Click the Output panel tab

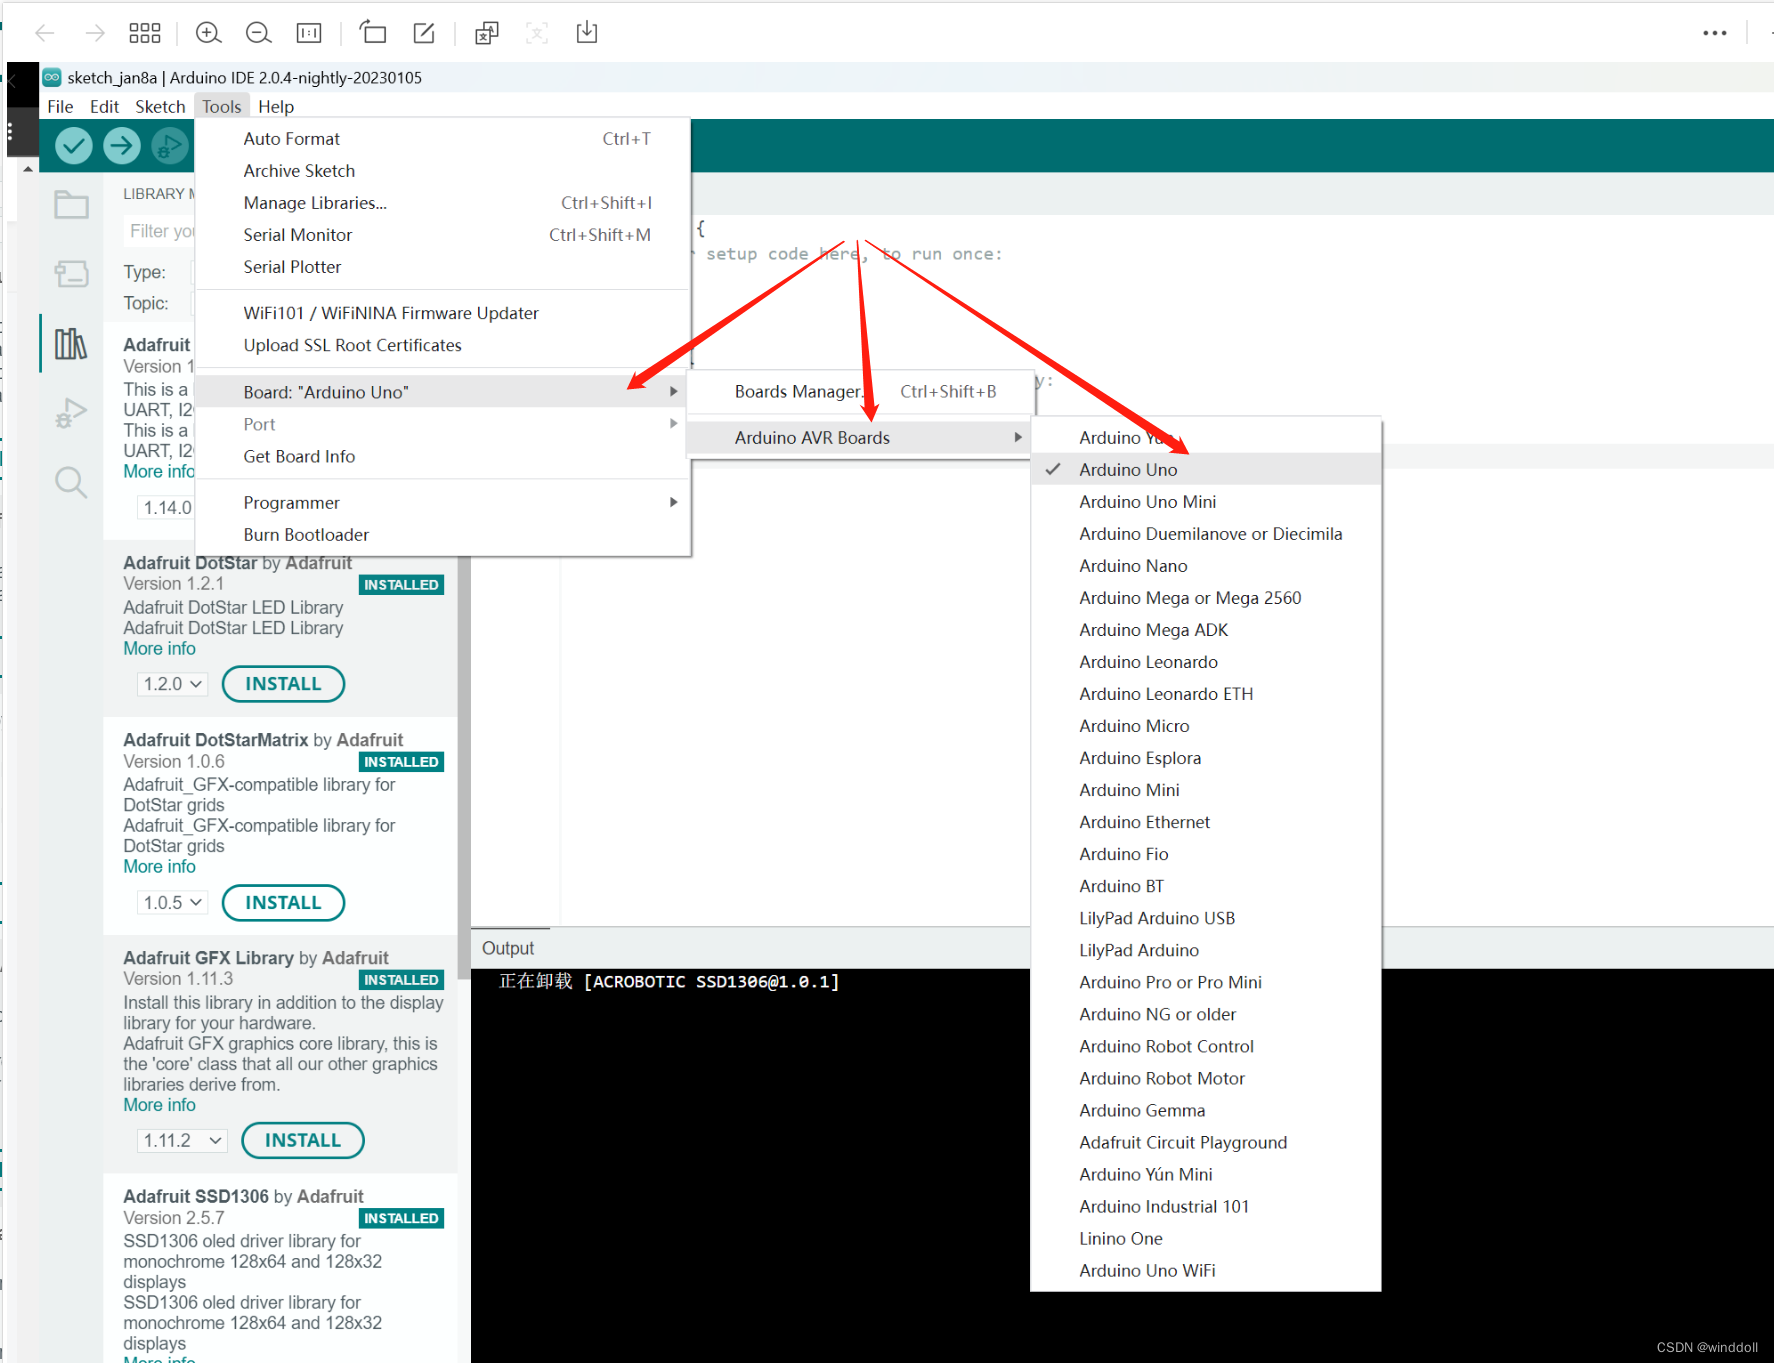click(x=508, y=948)
